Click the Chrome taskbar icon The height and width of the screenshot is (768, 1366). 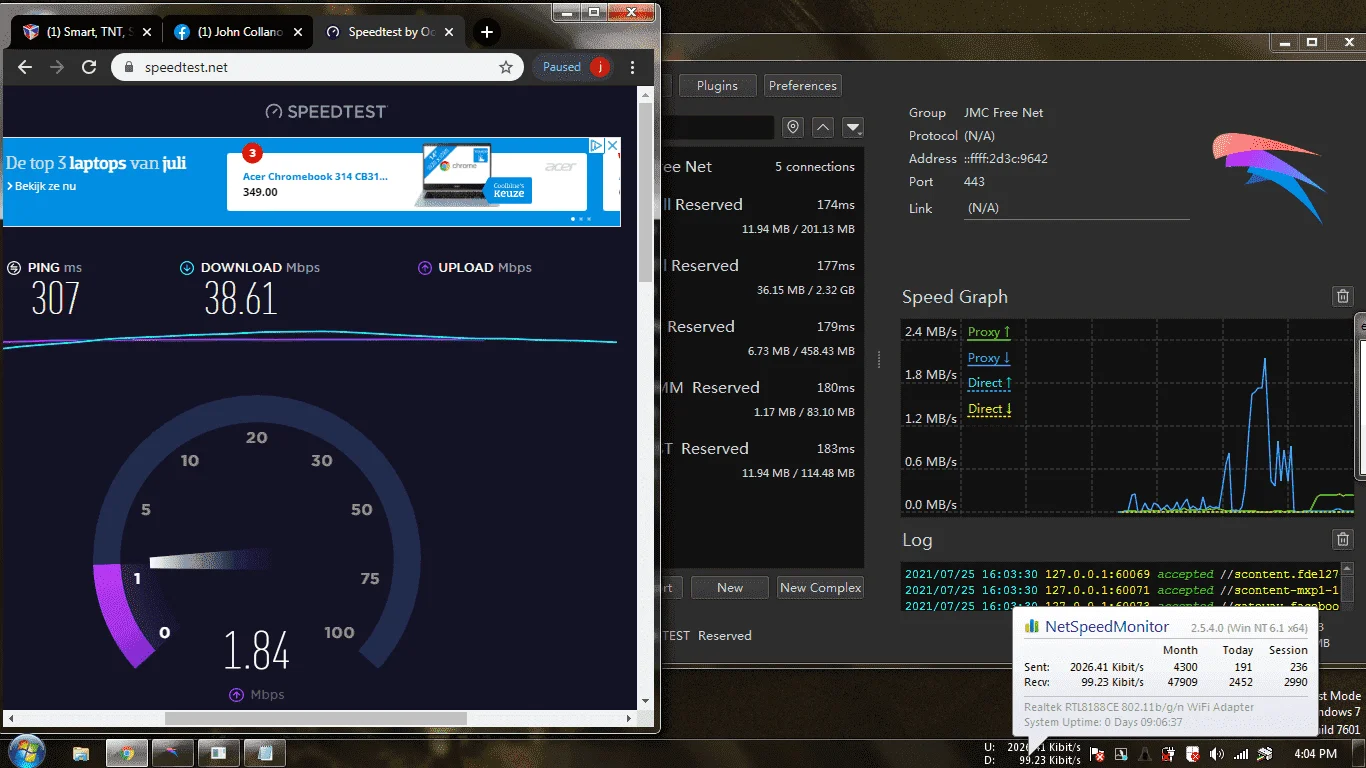click(x=127, y=753)
